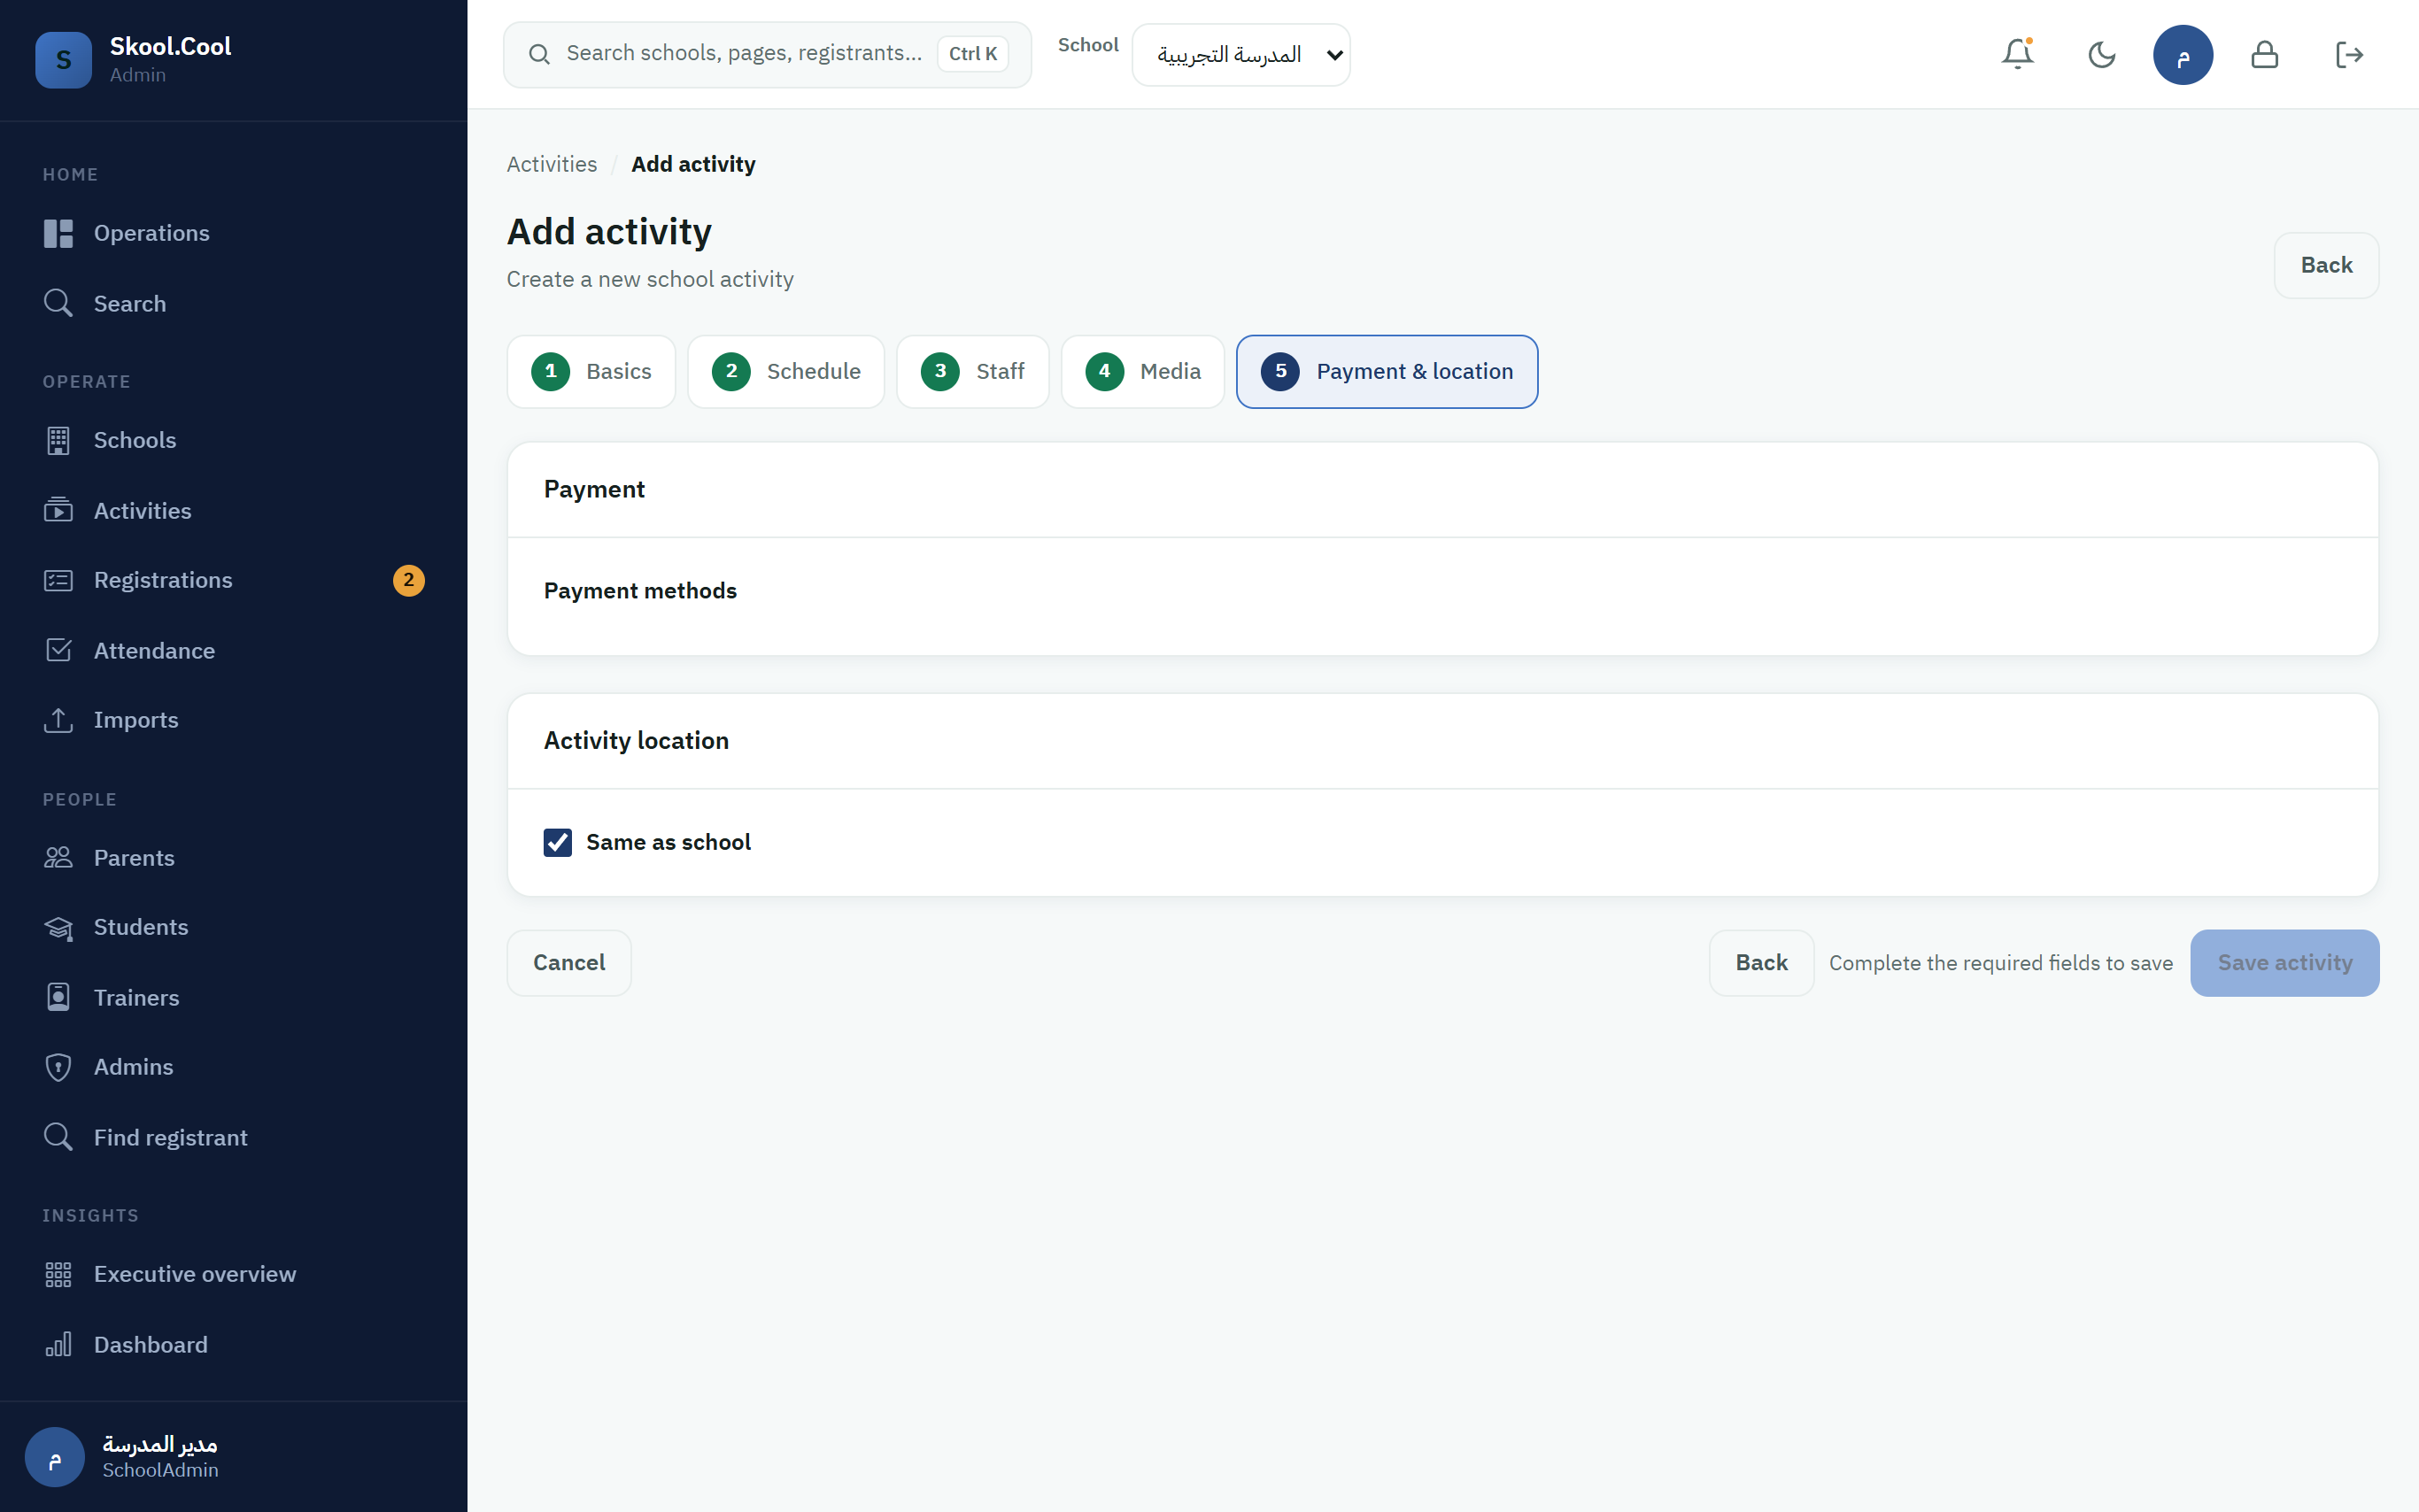
Task: Click the Same as school label
Action: point(668,842)
